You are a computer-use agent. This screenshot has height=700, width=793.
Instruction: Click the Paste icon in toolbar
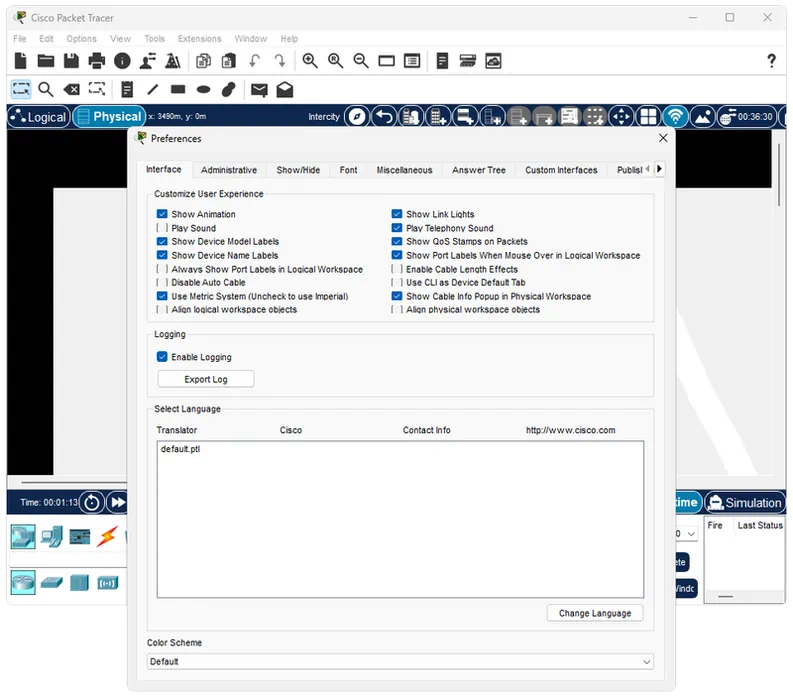tap(229, 61)
